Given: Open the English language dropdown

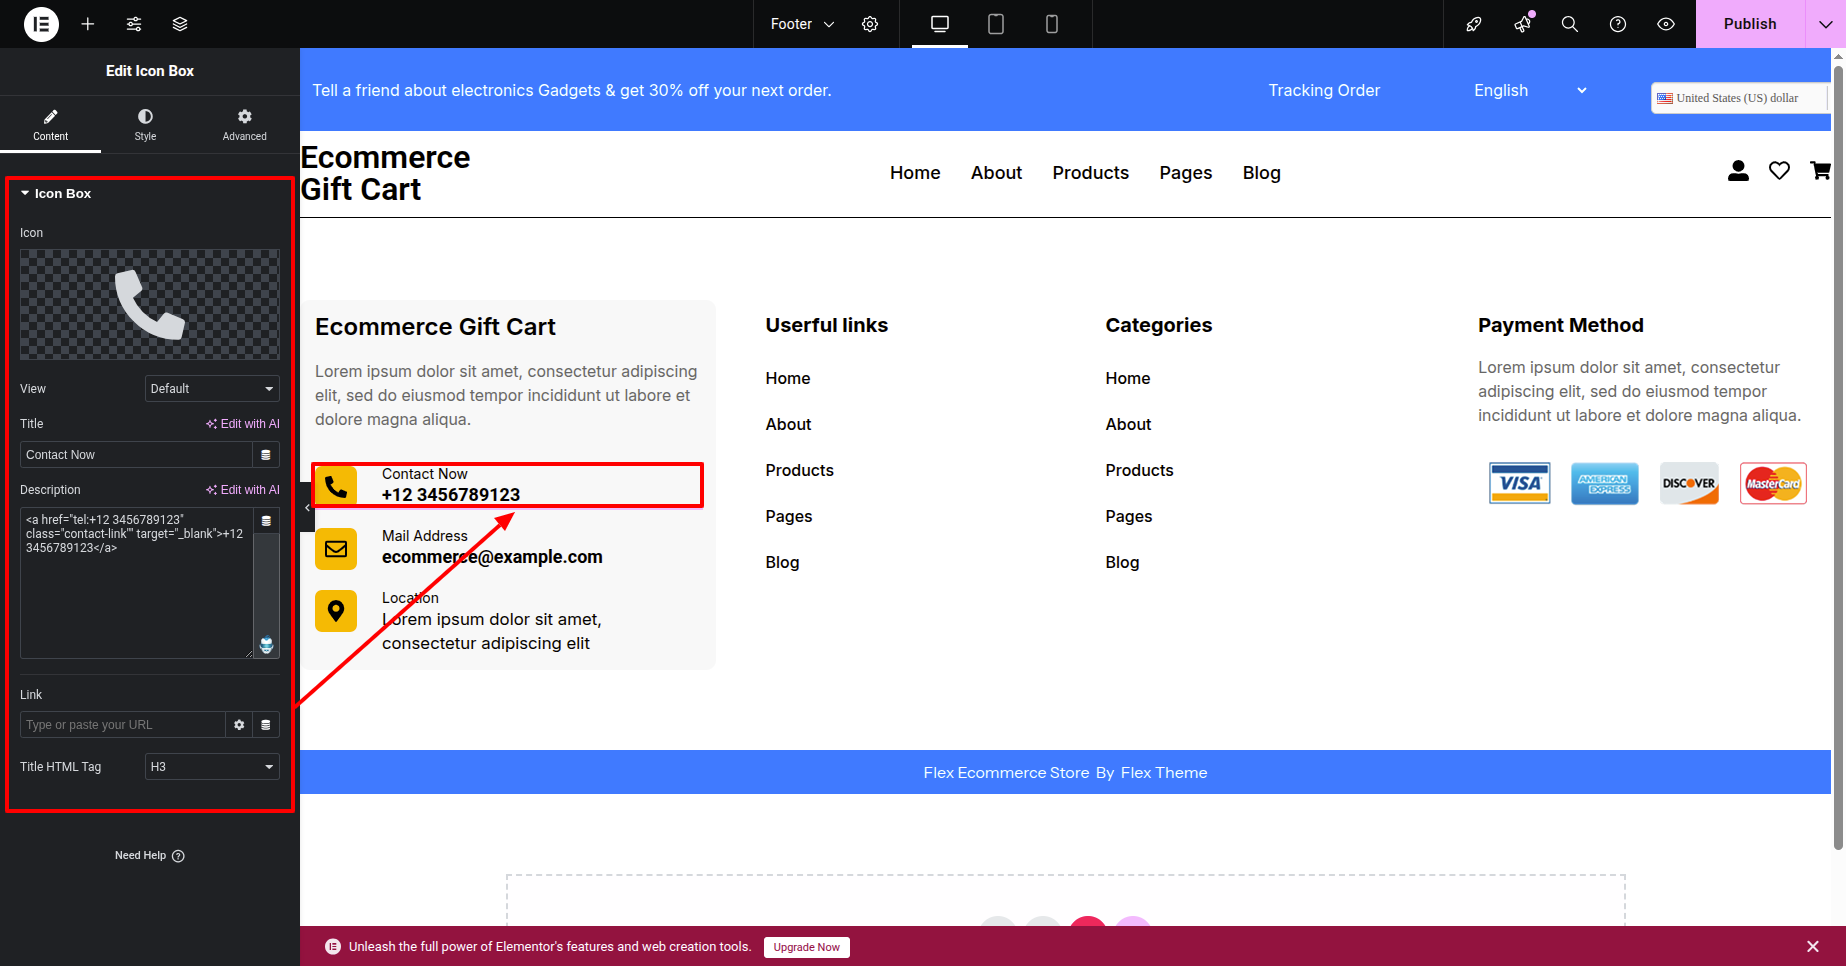Looking at the screenshot, I should point(1530,90).
